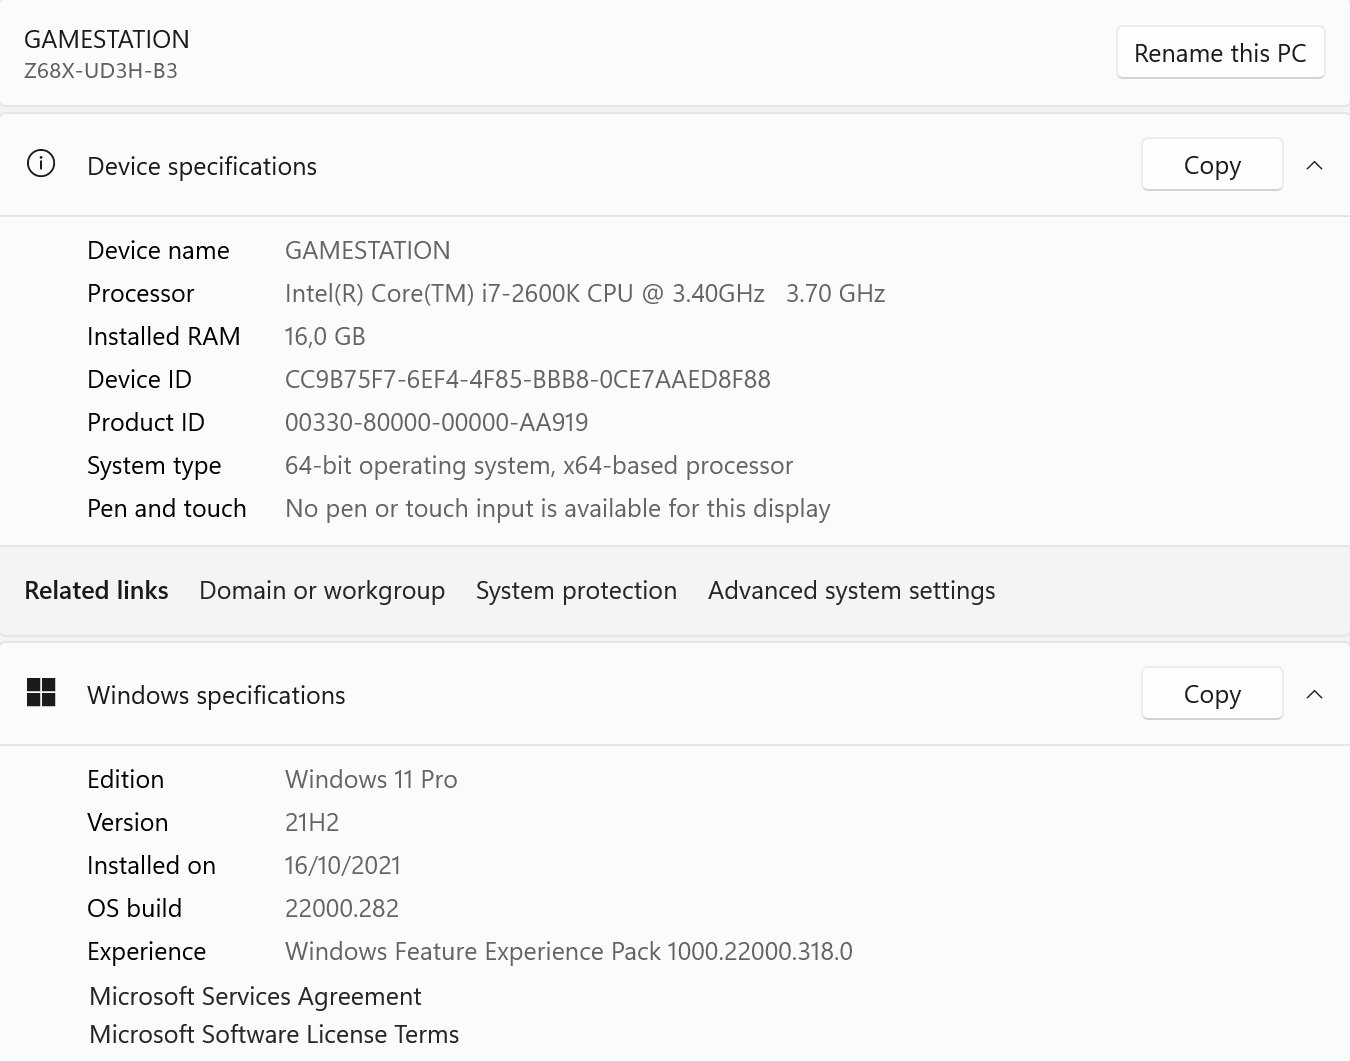Click the Related links label
The image size is (1350, 1061).
[x=96, y=591]
